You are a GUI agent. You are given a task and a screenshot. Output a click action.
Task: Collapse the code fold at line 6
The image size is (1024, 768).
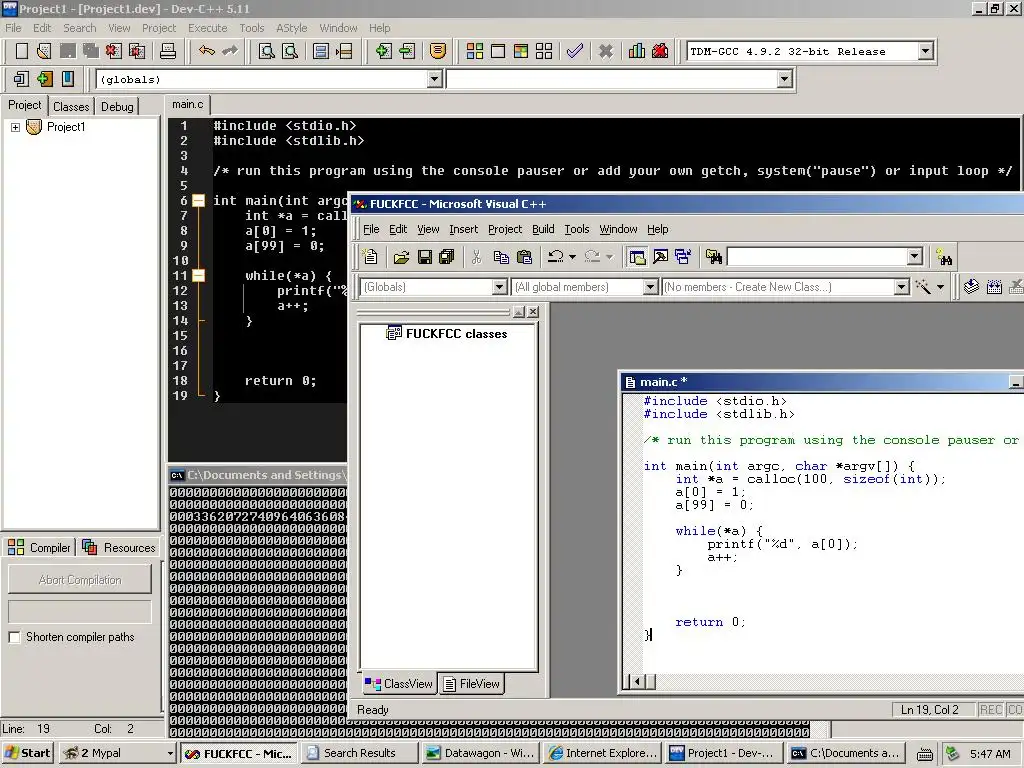pos(199,201)
